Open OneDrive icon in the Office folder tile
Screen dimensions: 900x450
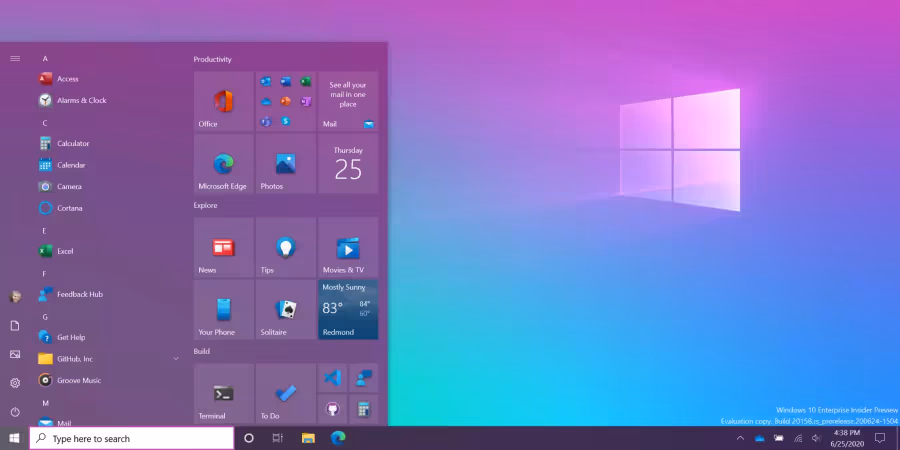(x=266, y=102)
